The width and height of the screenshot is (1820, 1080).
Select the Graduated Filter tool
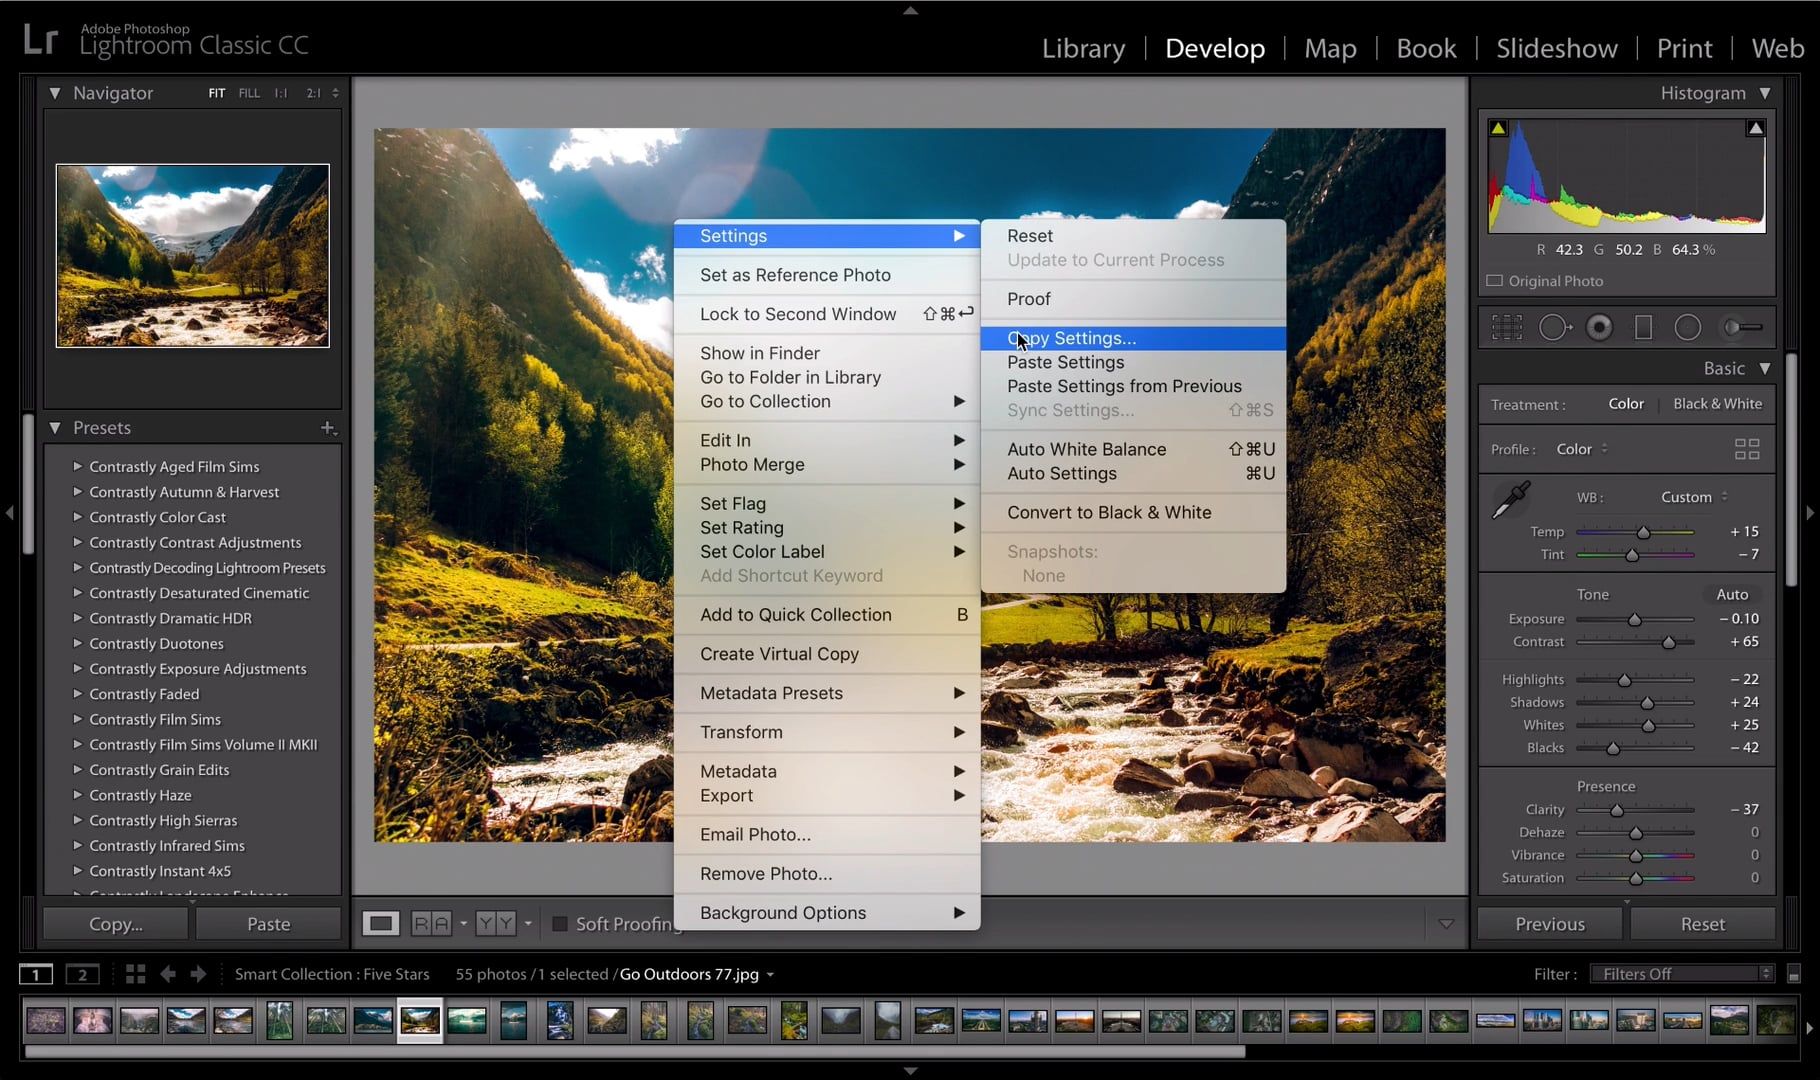coord(1643,327)
